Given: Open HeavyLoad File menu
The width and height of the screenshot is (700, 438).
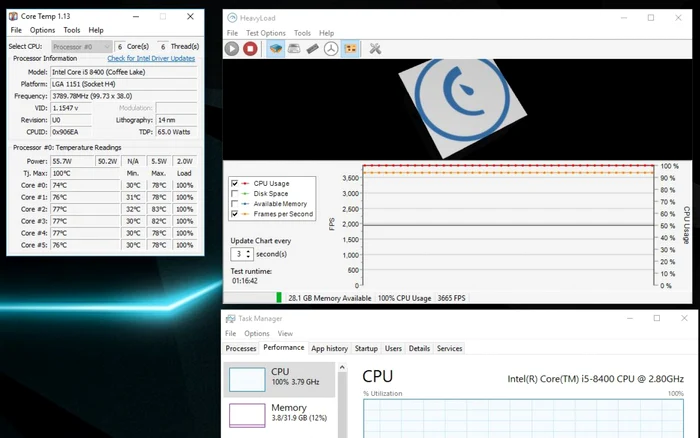Looking at the screenshot, I should point(232,33).
